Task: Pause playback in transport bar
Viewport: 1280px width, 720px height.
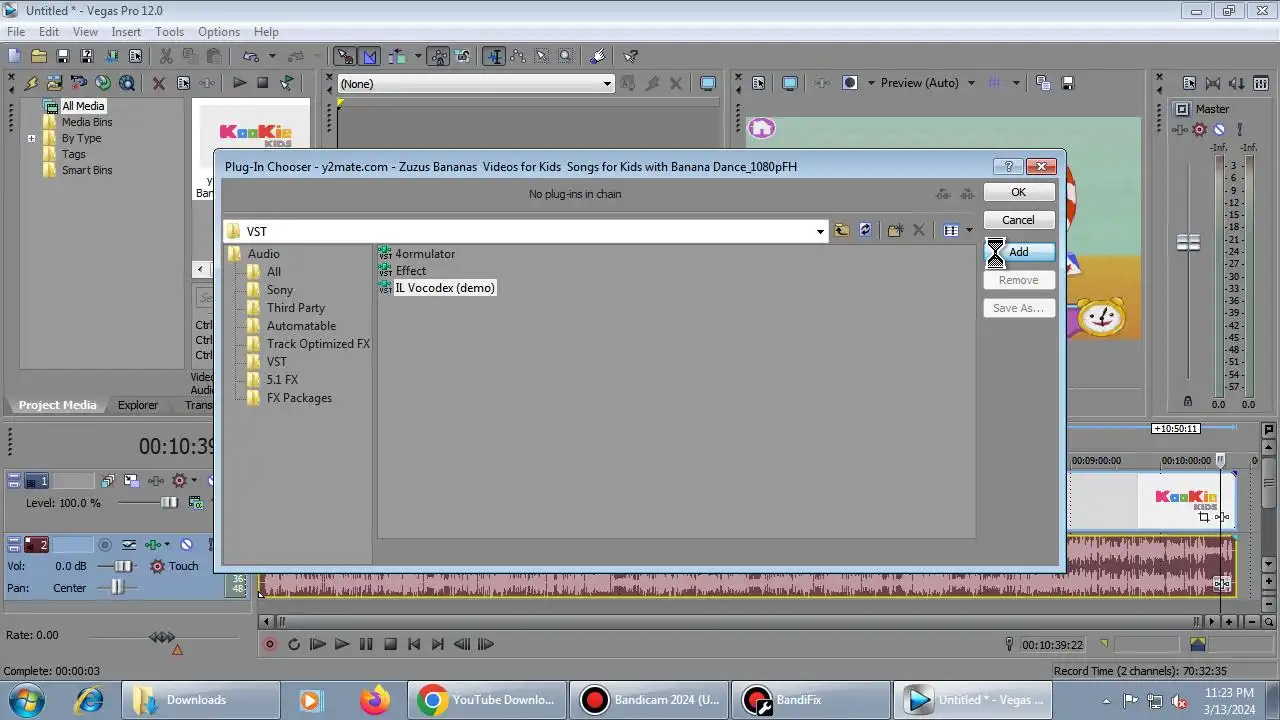Action: (x=366, y=644)
